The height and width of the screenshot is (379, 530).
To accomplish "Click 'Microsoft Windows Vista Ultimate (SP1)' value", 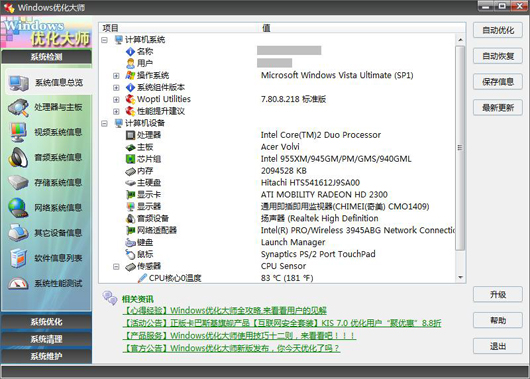I will (337, 75).
